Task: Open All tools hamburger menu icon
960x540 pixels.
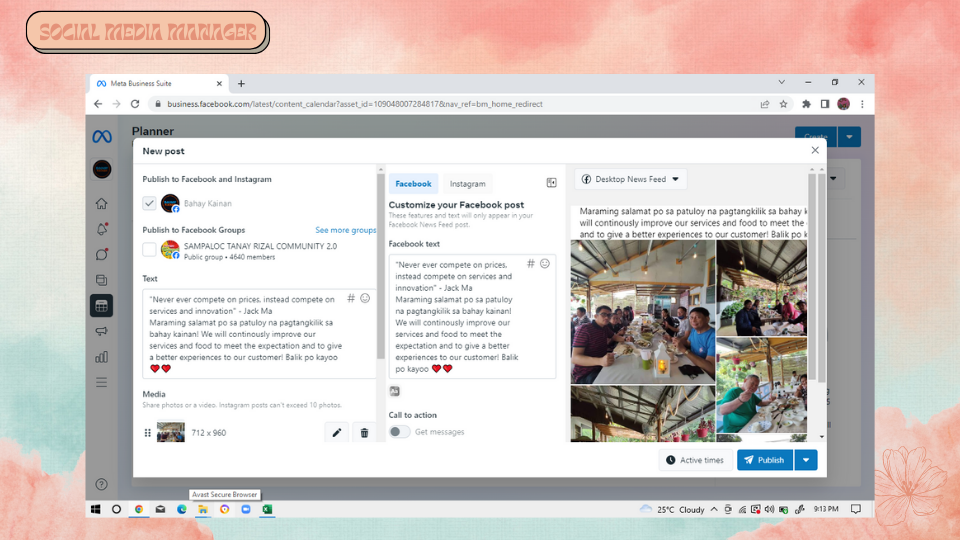Action: [102, 383]
